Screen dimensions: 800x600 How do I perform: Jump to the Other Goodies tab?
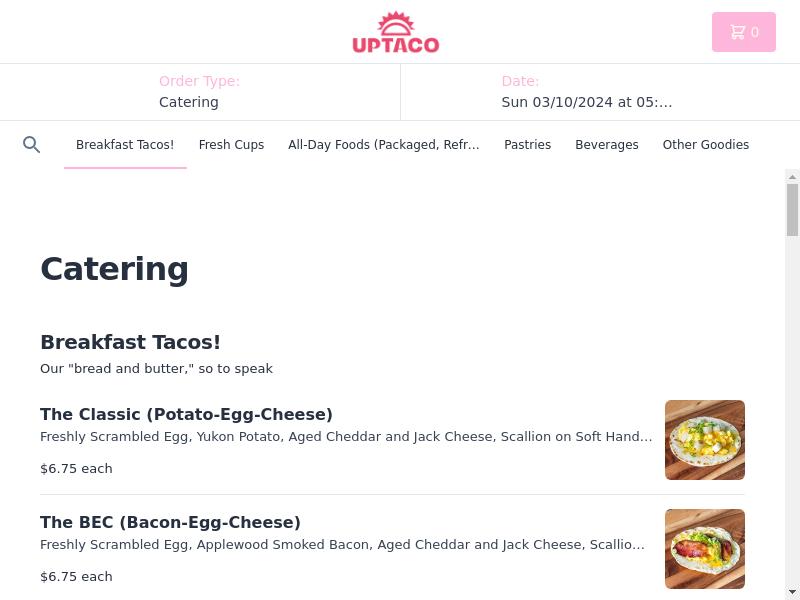coord(705,145)
